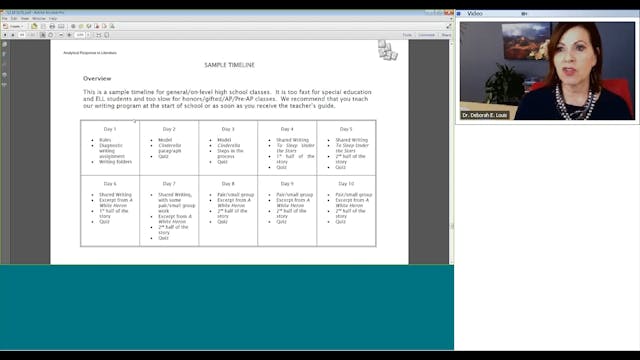Click the SAMPLE TIMELINE heading
This screenshot has width=640, height=360.
(229, 65)
